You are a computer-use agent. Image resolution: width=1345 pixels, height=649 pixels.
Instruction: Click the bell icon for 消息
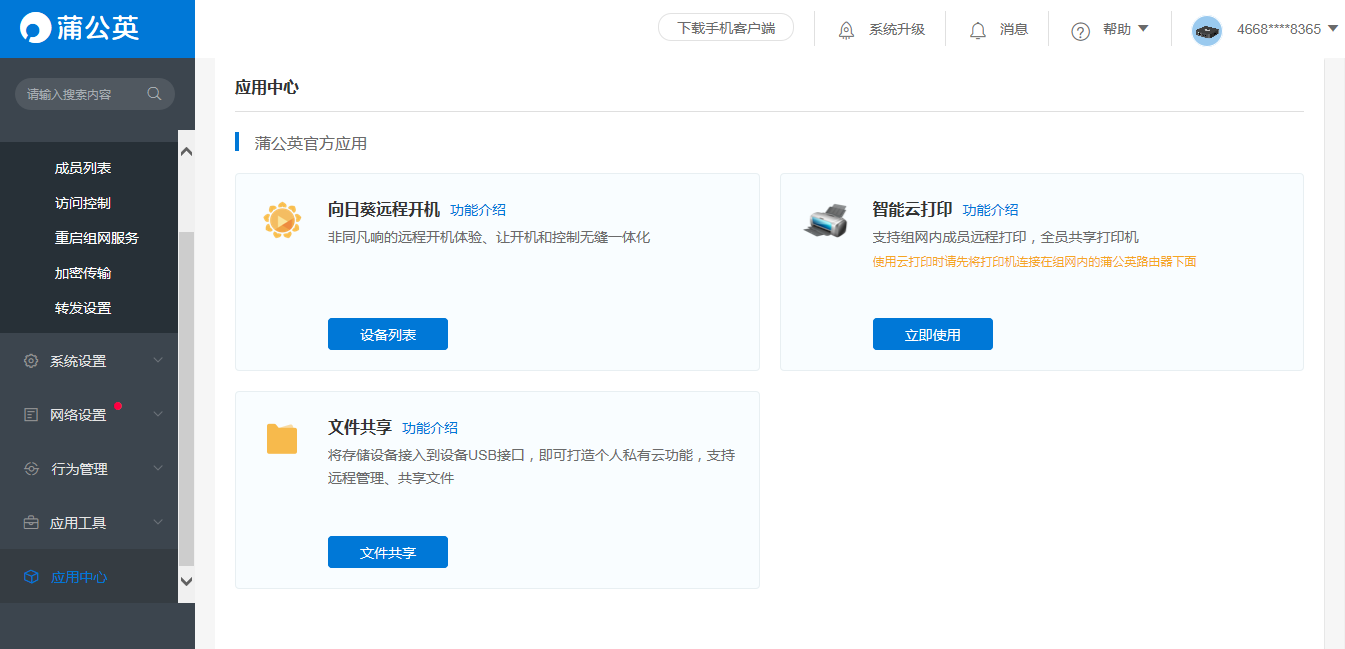click(x=978, y=30)
